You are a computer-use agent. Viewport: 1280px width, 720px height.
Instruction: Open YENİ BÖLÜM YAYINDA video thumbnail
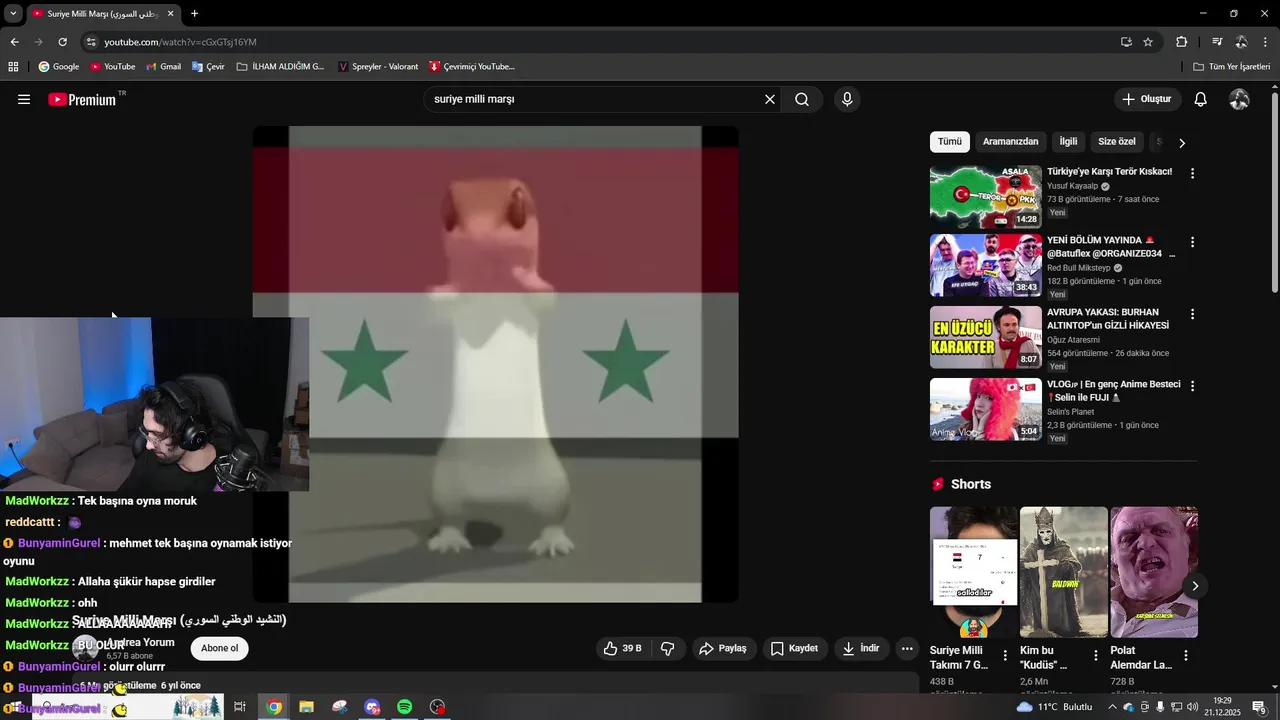click(x=985, y=265)
